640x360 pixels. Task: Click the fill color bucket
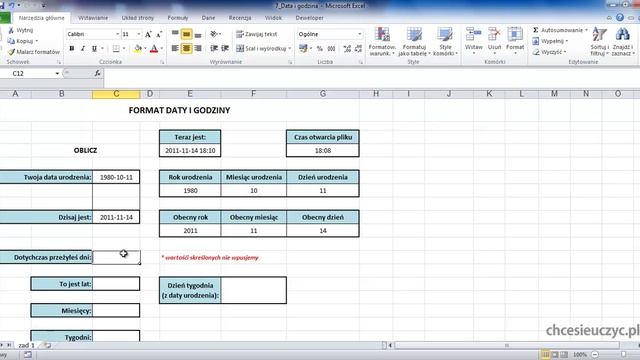pos(138,49)
